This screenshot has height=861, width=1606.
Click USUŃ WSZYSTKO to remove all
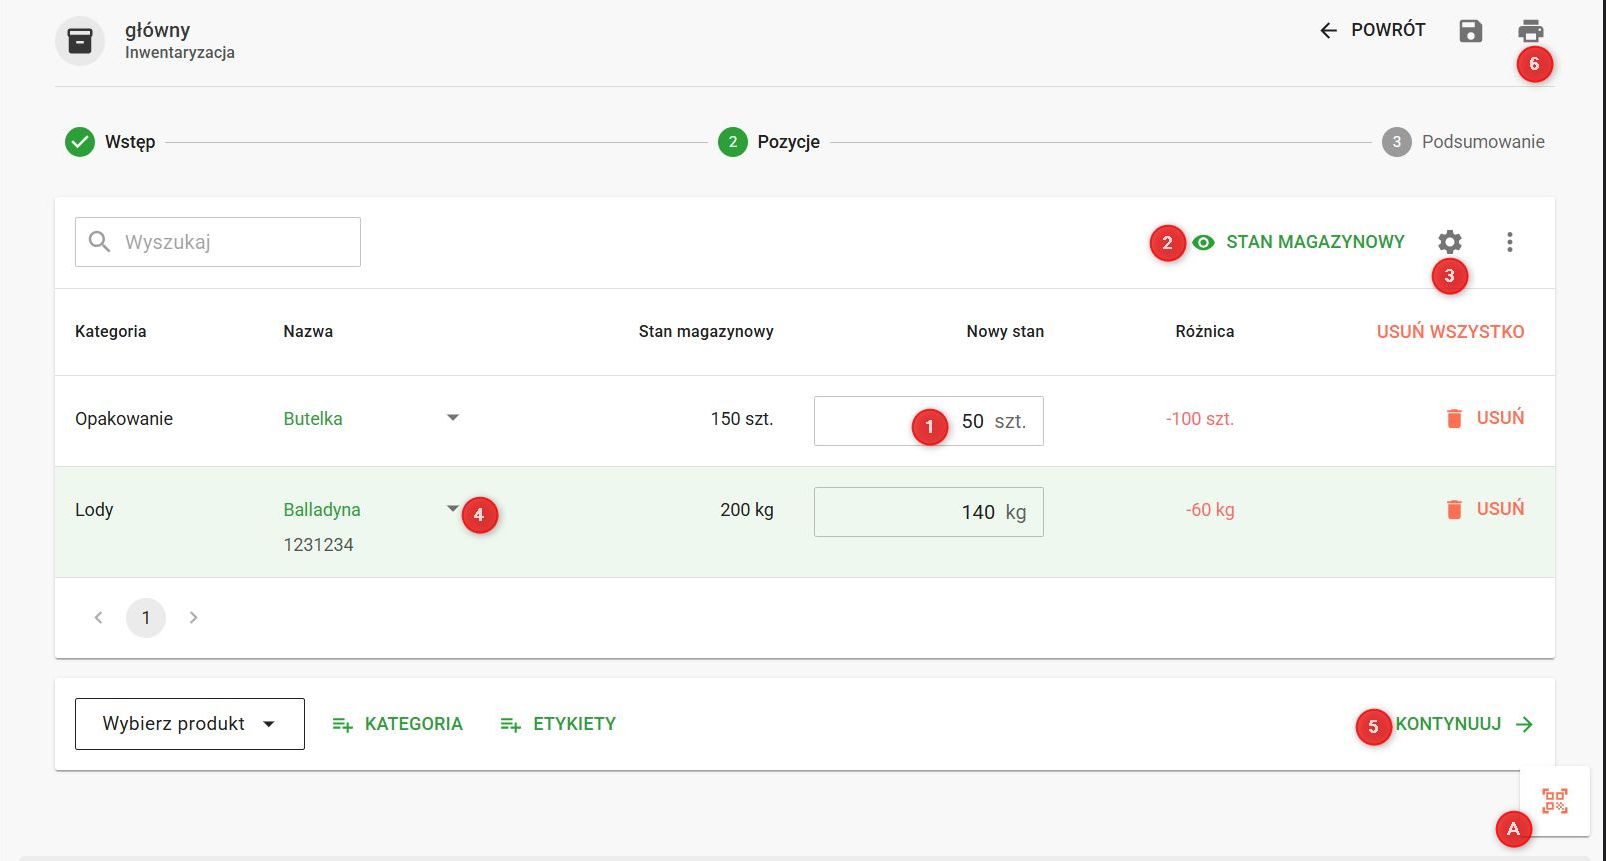tap(1450, 332)
